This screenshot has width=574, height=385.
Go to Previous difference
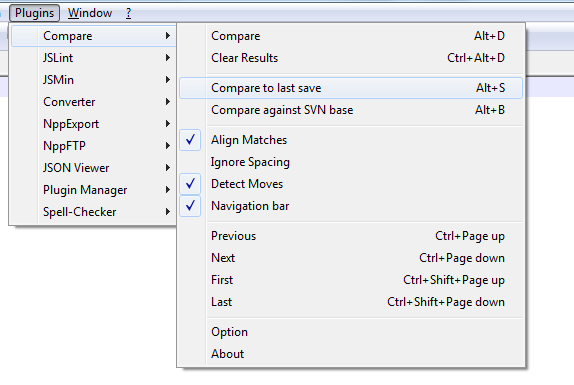click(351, 236)
